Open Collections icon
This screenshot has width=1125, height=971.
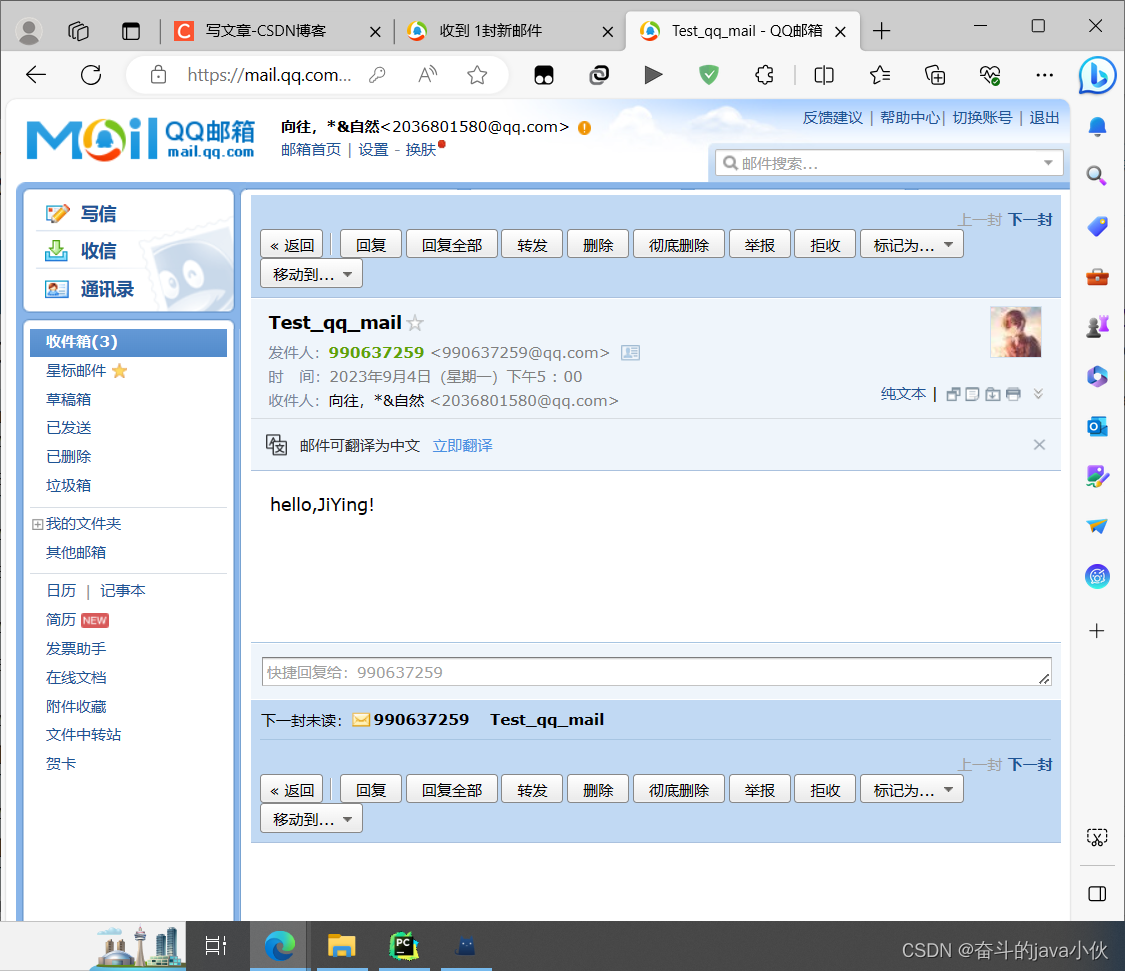pyautogui.click(x=935, y=75)
